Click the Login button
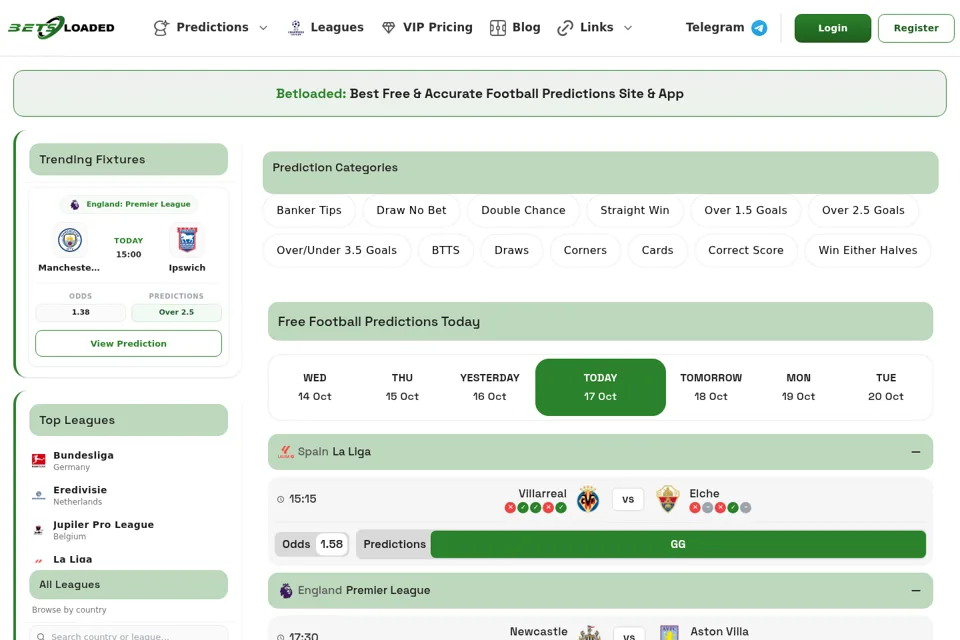This screenshot has width=960, height=640. (x=833, y=28)
